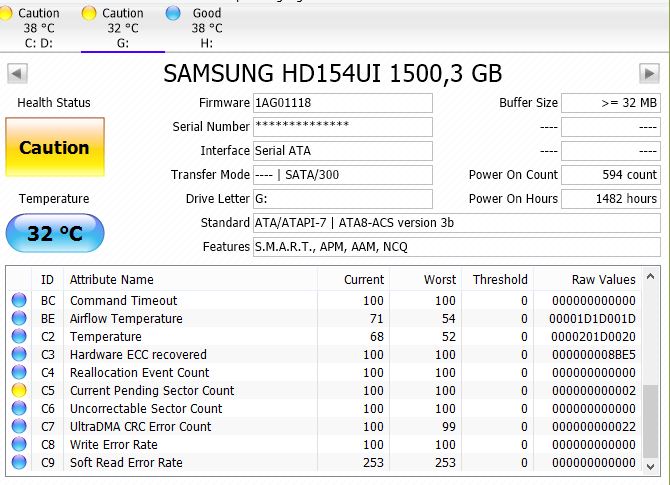Click raw value 0000201D0020
This screenshot has height=485, width=670.
593,337
